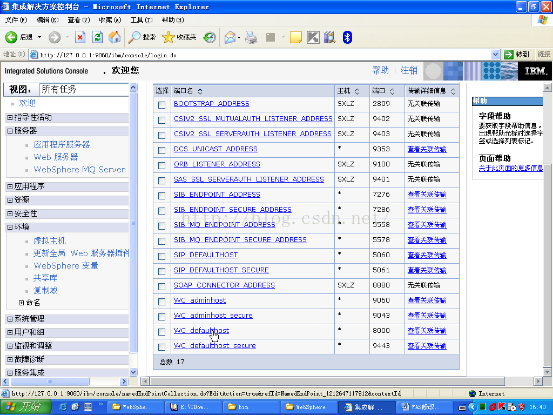
Task: Click the Windows Start button
Action: click(25, 407)
